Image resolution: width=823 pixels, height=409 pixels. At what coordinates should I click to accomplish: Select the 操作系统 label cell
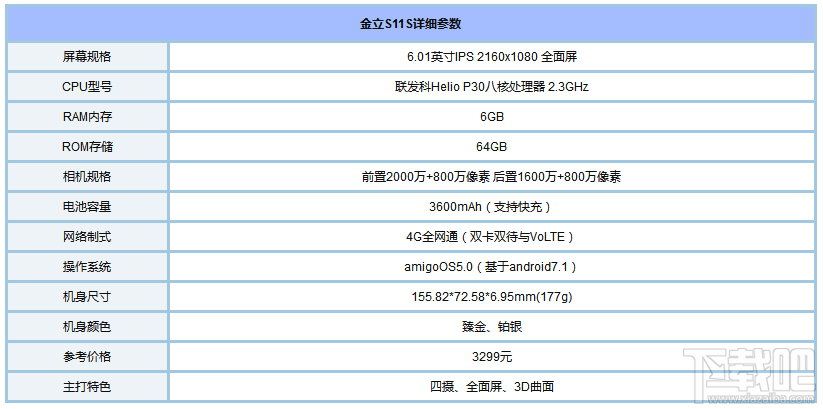point(87,267)
